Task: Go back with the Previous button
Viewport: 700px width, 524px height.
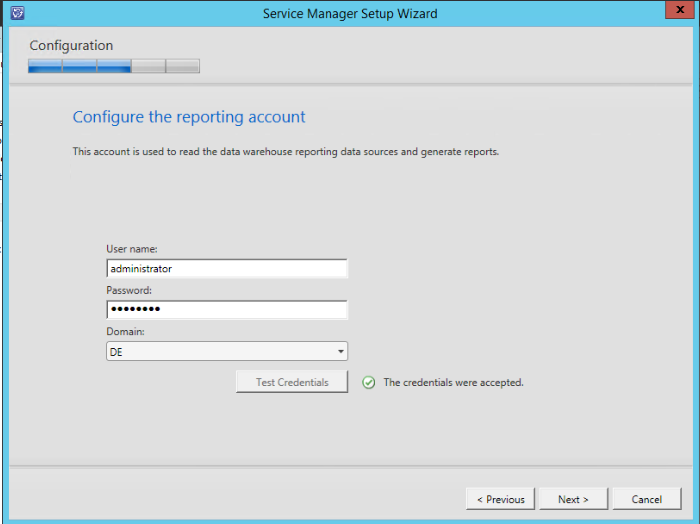Action: [500, 499]
